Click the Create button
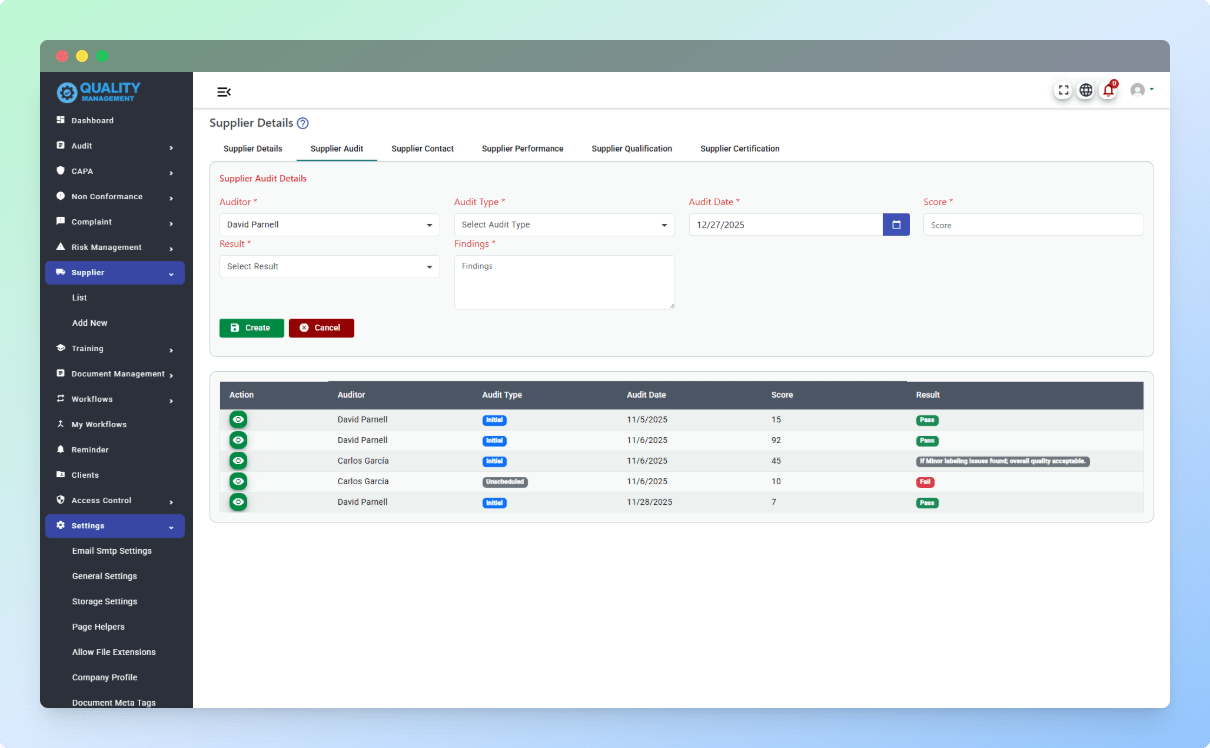This screenshot has height=748, width=1210. [251, 327]
